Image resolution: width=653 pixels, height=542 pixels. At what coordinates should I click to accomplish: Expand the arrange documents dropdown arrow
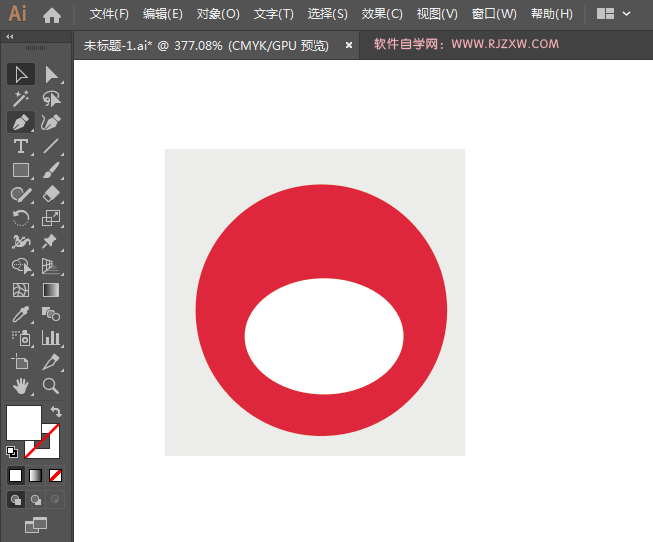(626, 14)
